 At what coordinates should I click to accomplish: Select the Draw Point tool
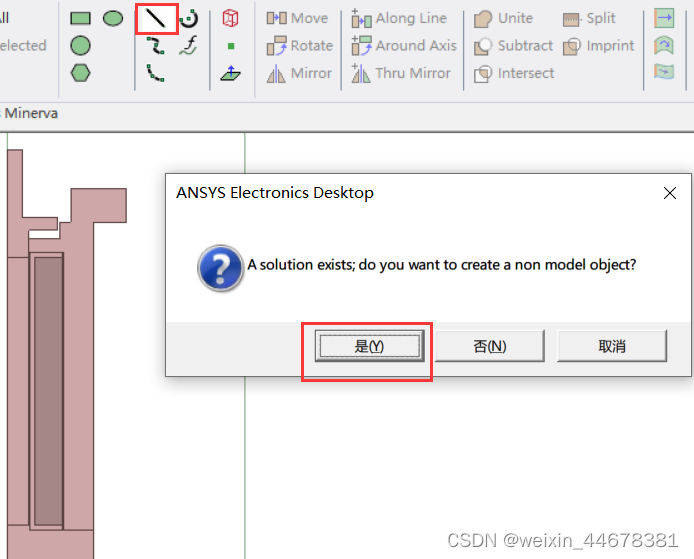click(x=231, y=46)
